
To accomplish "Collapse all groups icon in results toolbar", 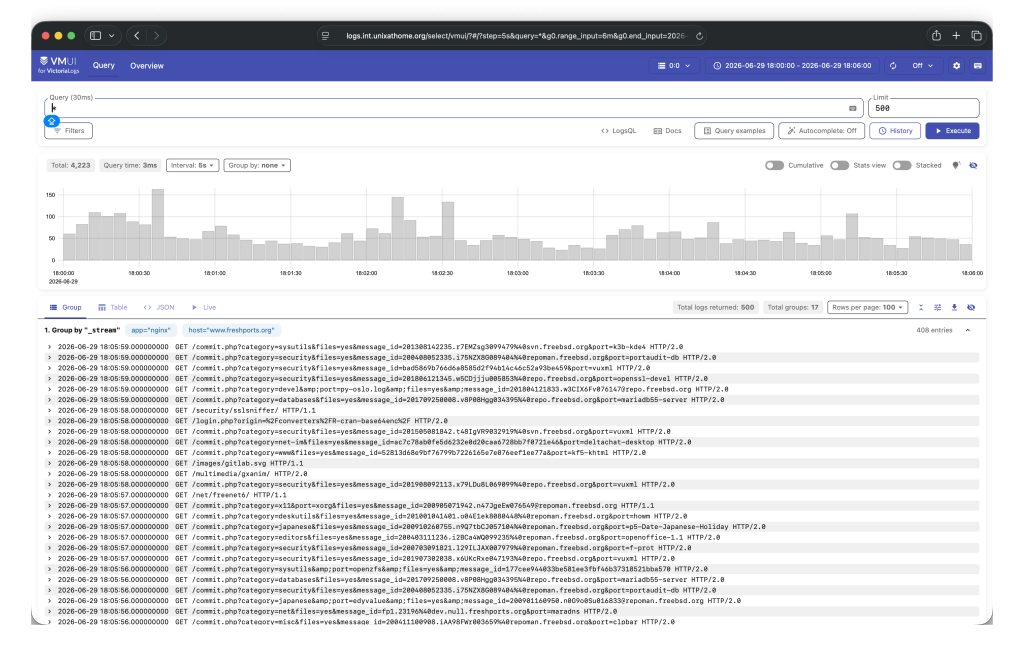I will click(921, 308).
